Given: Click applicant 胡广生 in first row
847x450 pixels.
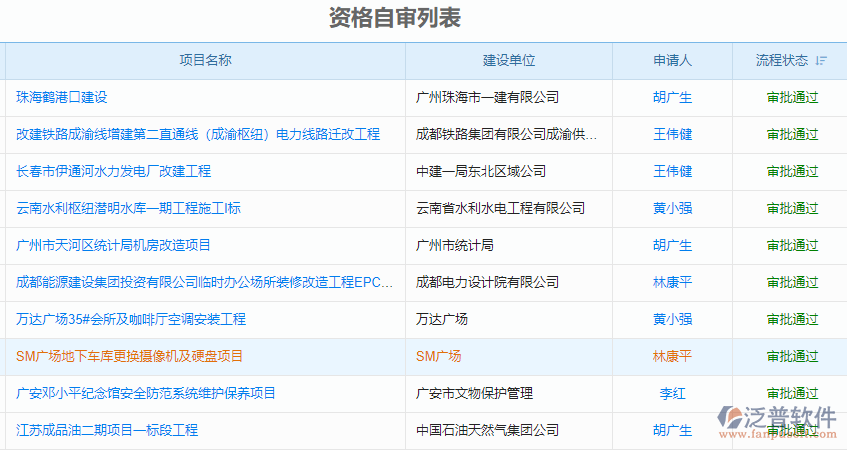Looking at the screenshot, I should tap(672, 98).
